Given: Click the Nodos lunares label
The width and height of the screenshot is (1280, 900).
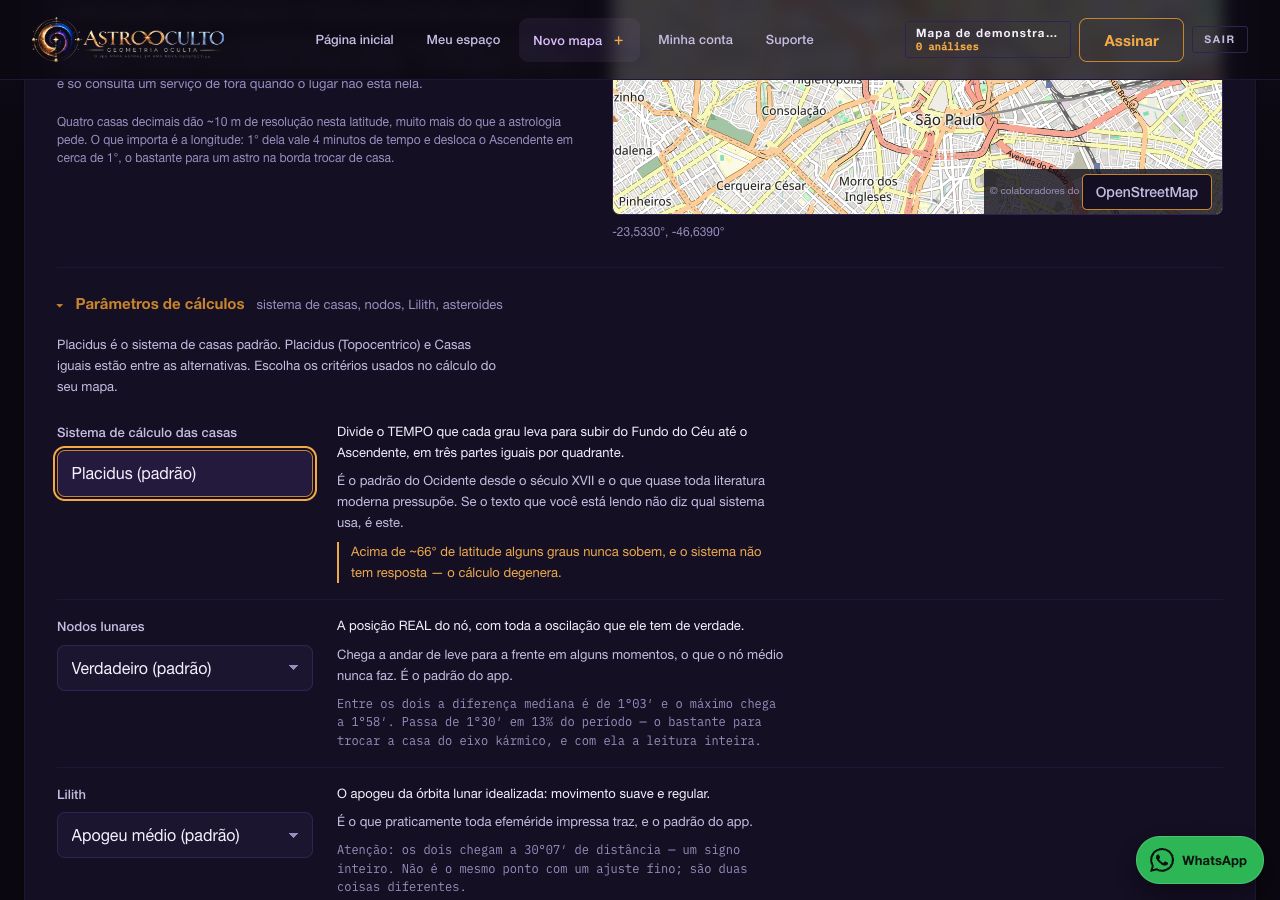Looking at the screenshot, I should point(100,626).
